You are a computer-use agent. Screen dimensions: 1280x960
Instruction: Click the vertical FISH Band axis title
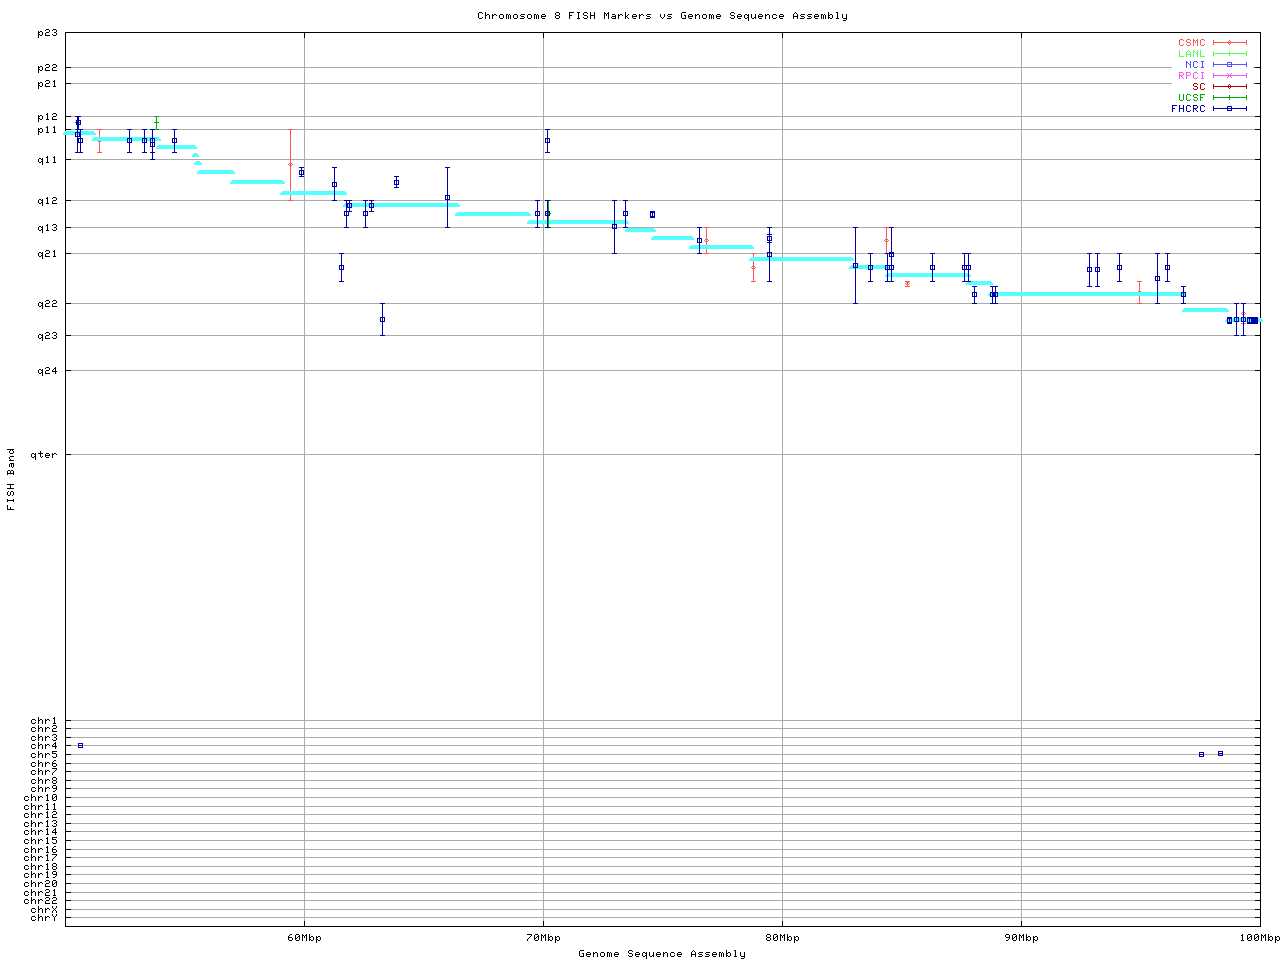click(x=12, y=479)
